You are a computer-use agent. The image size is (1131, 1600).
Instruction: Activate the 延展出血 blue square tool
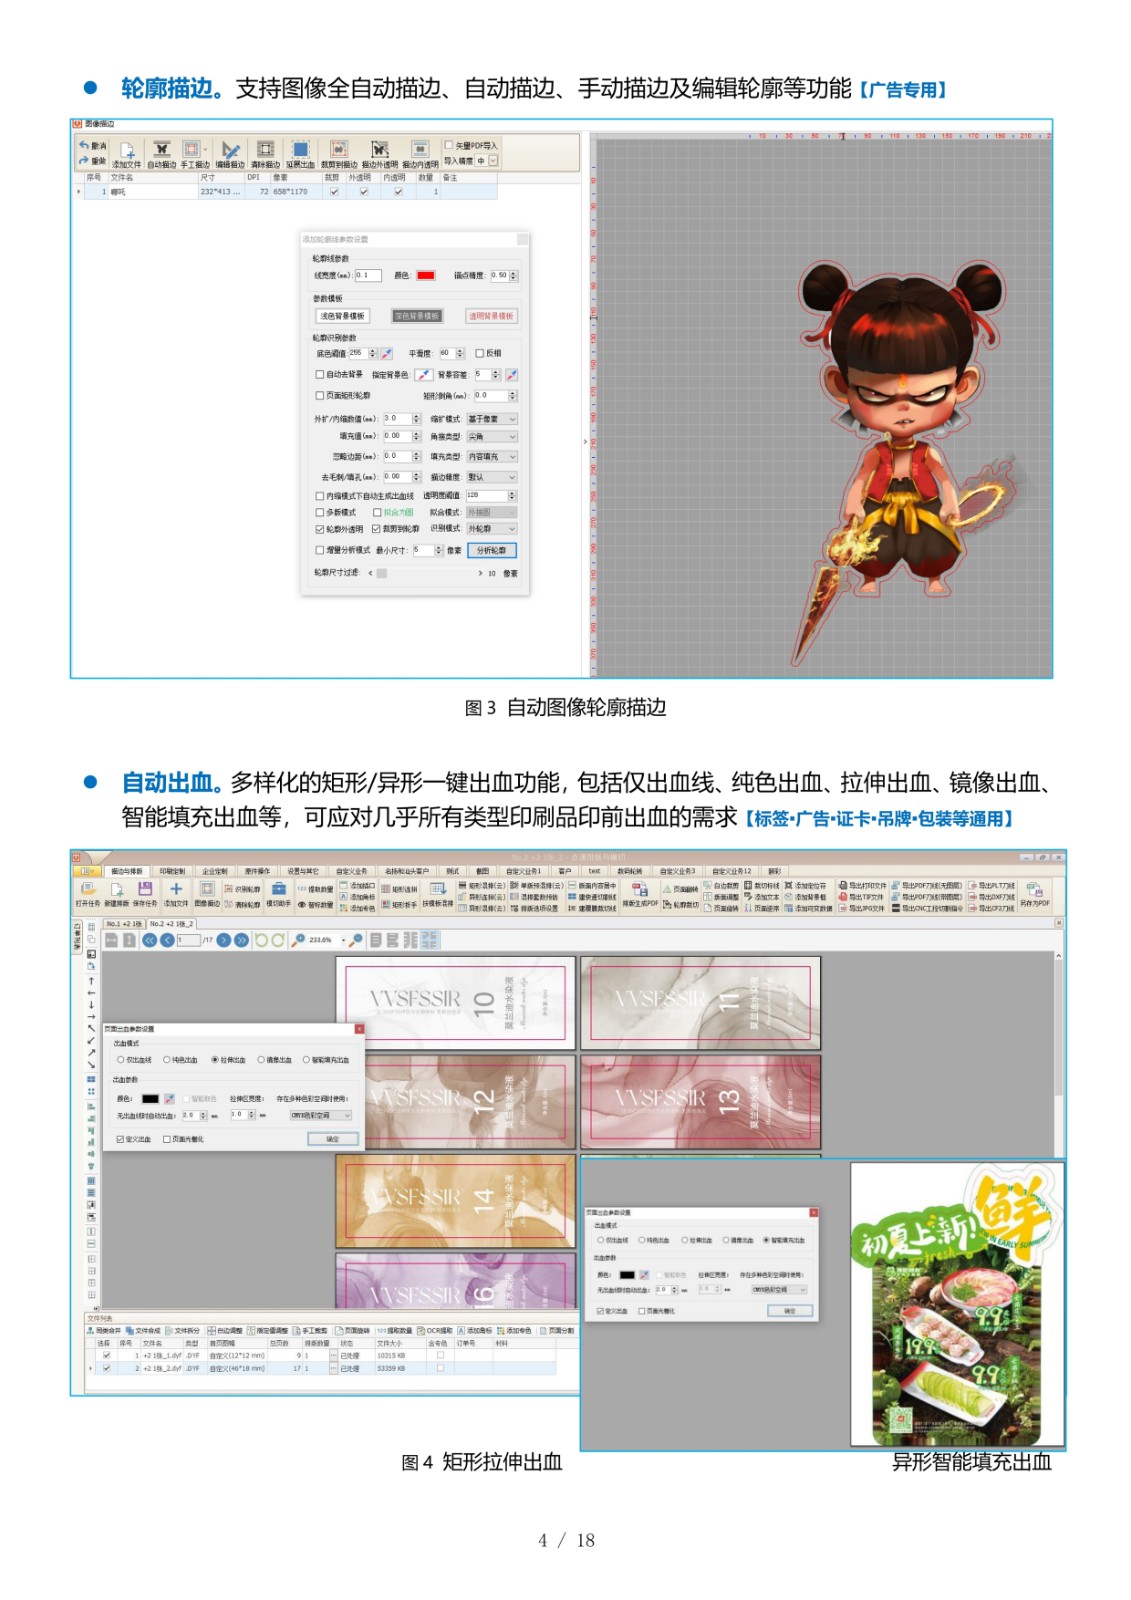pos(300,153)
